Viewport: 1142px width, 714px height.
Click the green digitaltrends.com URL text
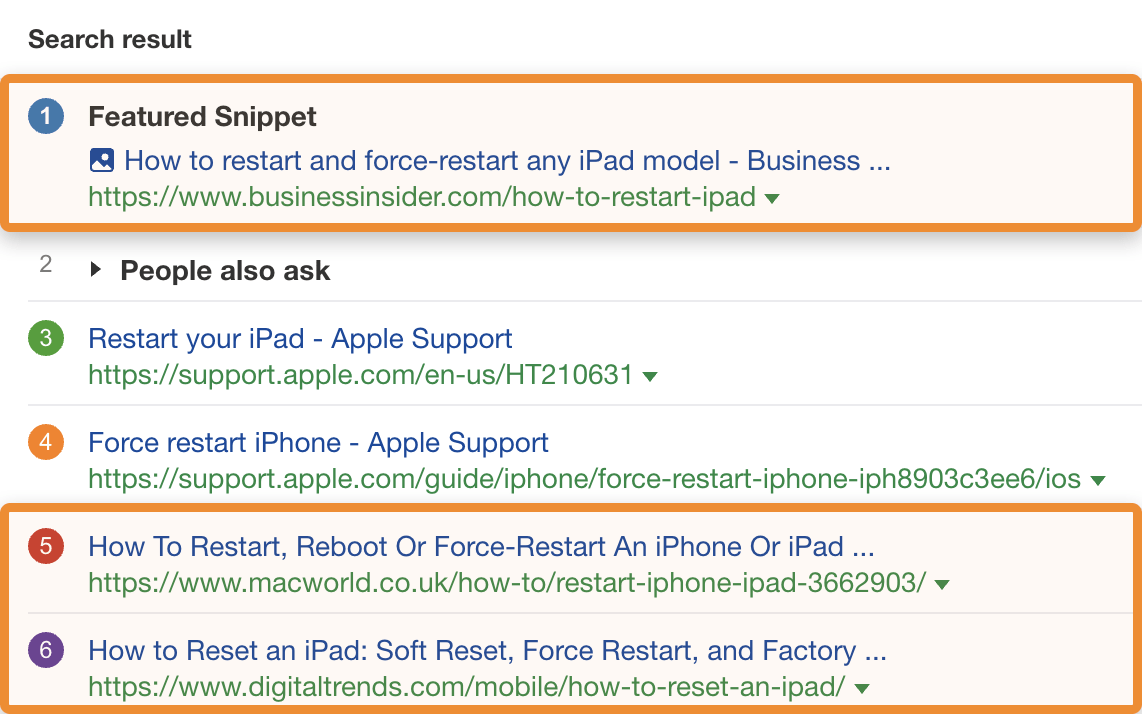467,687
